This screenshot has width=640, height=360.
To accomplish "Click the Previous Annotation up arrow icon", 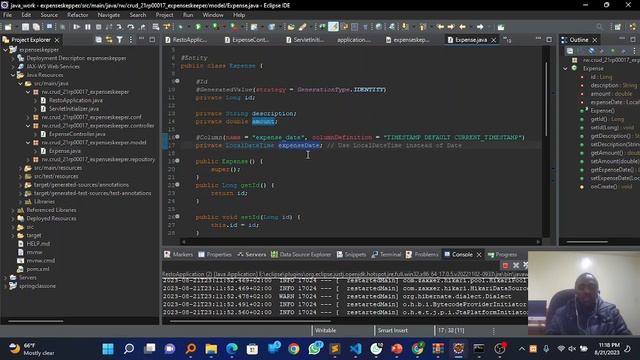I will point(423,27).
